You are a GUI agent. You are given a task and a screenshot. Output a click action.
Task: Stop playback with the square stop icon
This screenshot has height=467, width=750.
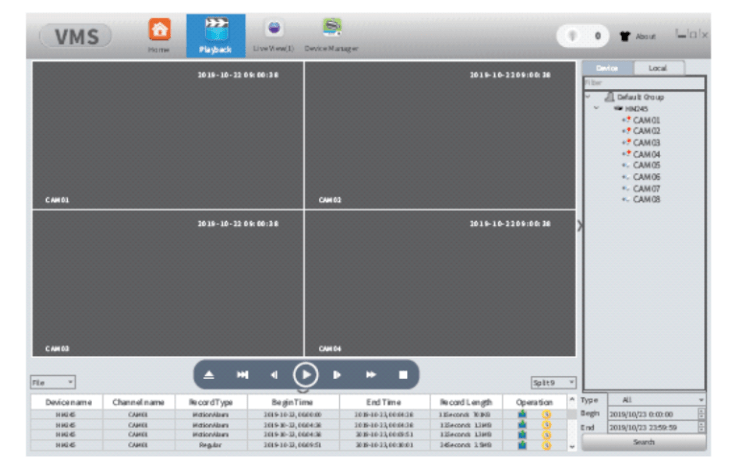[403, 375]
